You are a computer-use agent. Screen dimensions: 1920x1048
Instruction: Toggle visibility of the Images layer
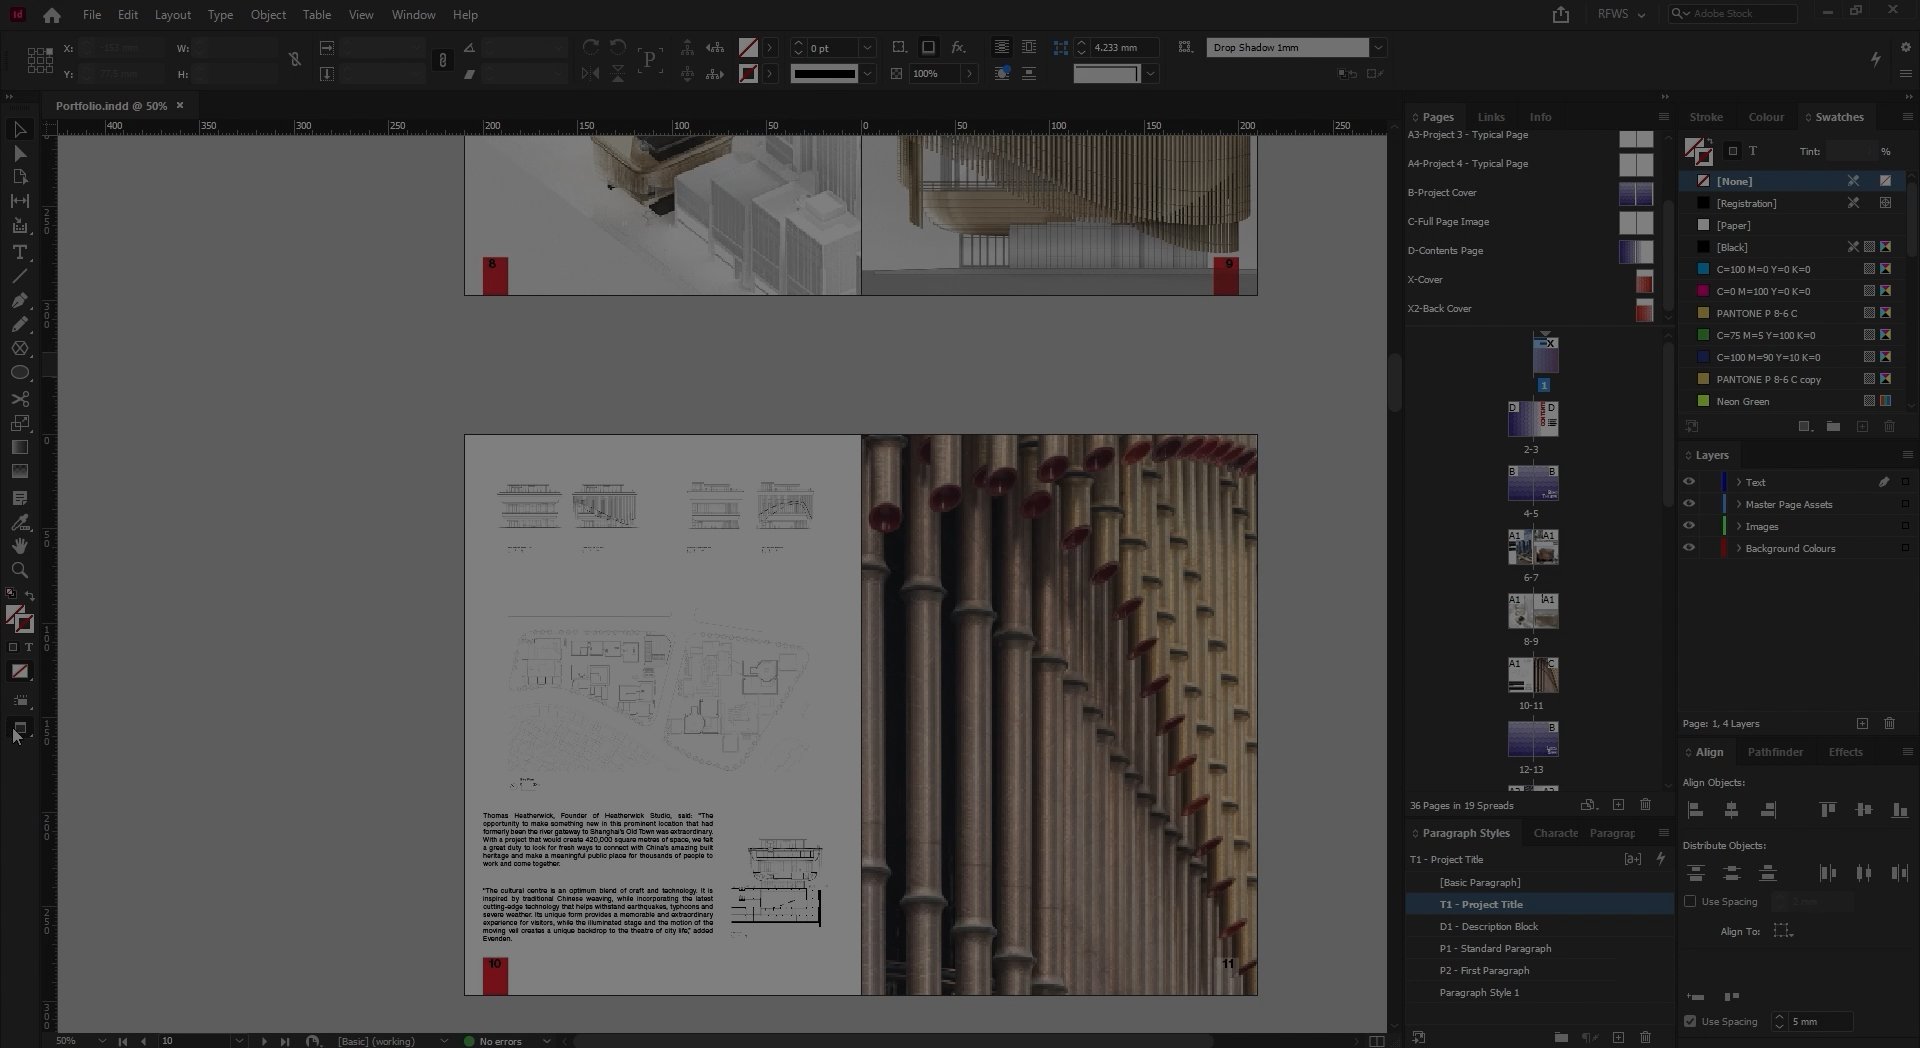pyautogui.click(x=1689, y=525)
